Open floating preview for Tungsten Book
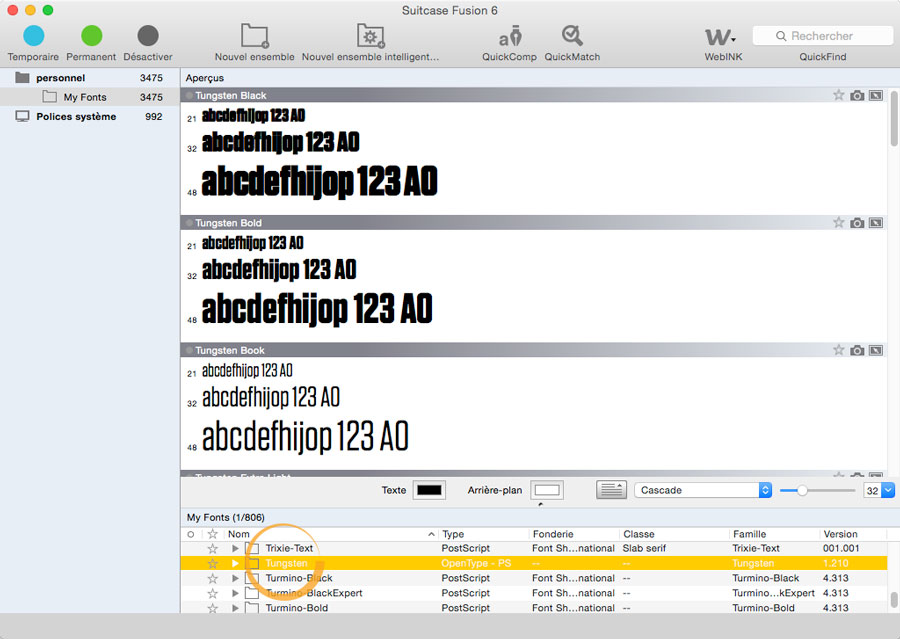This screenshot has width=900, height=639. (x=876, y=350)
